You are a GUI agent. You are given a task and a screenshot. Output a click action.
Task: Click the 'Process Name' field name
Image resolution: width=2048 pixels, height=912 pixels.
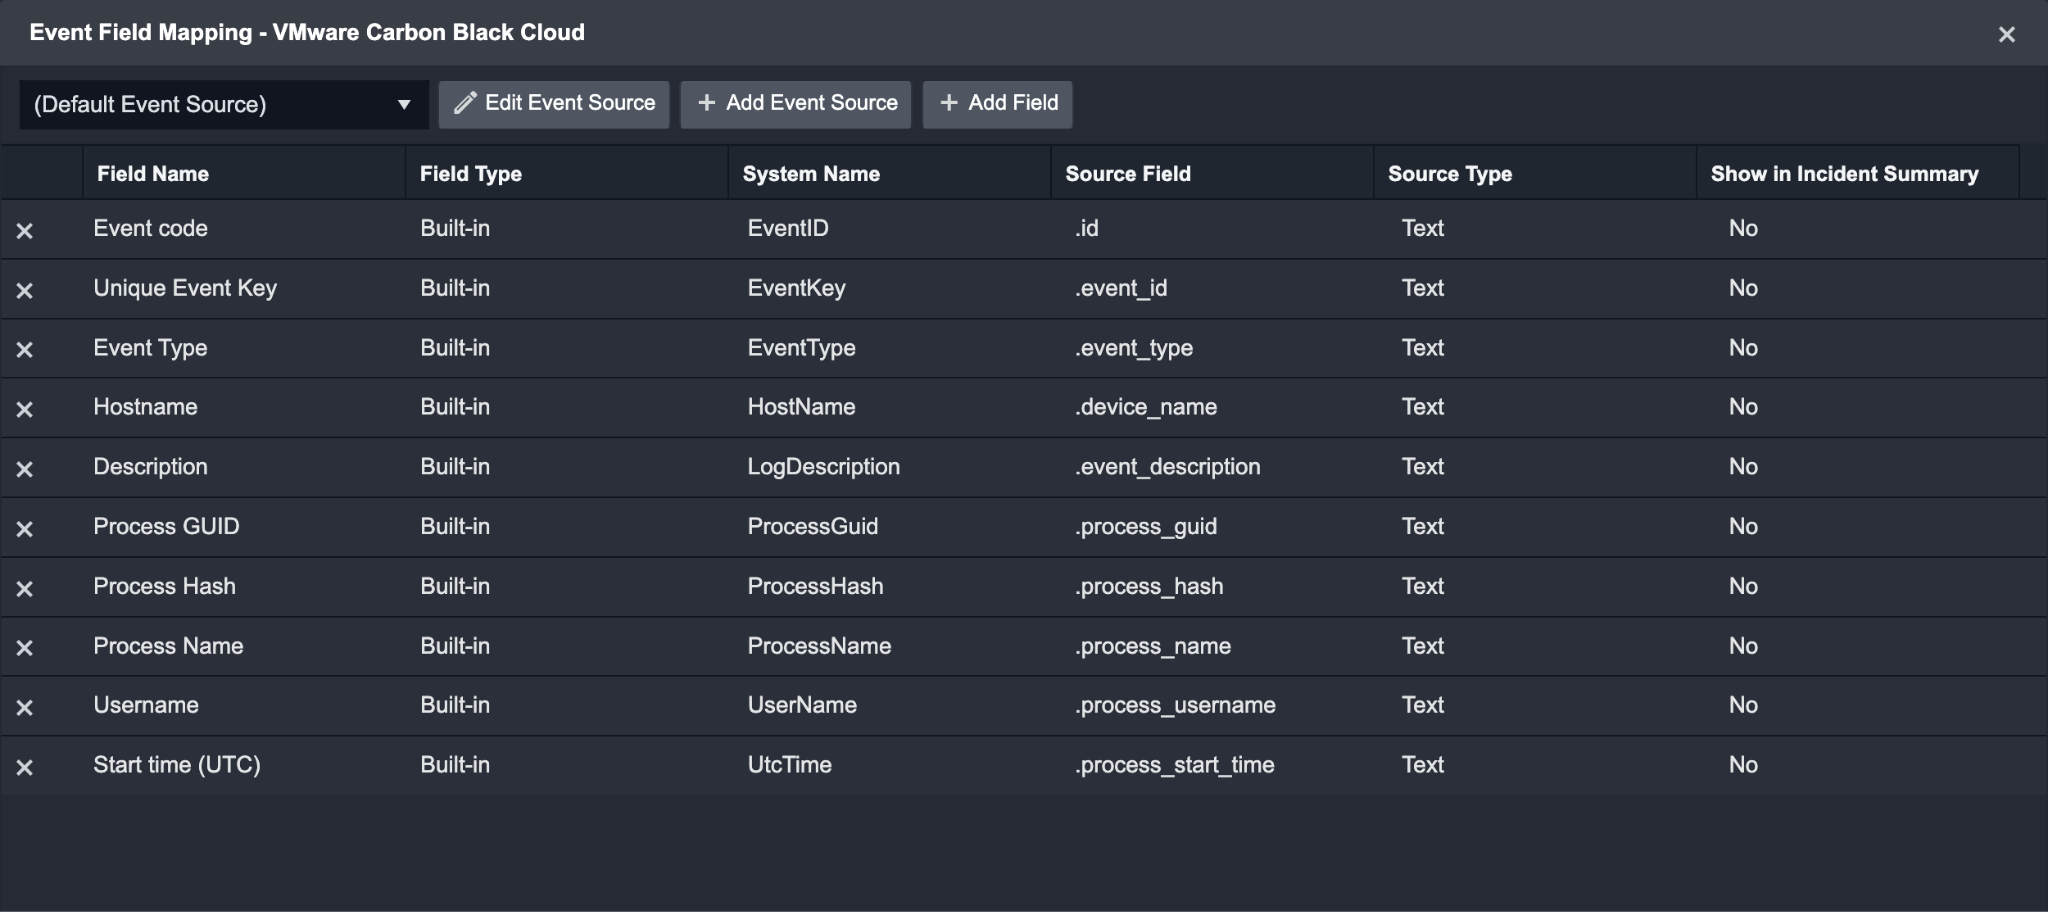point(168,646)
